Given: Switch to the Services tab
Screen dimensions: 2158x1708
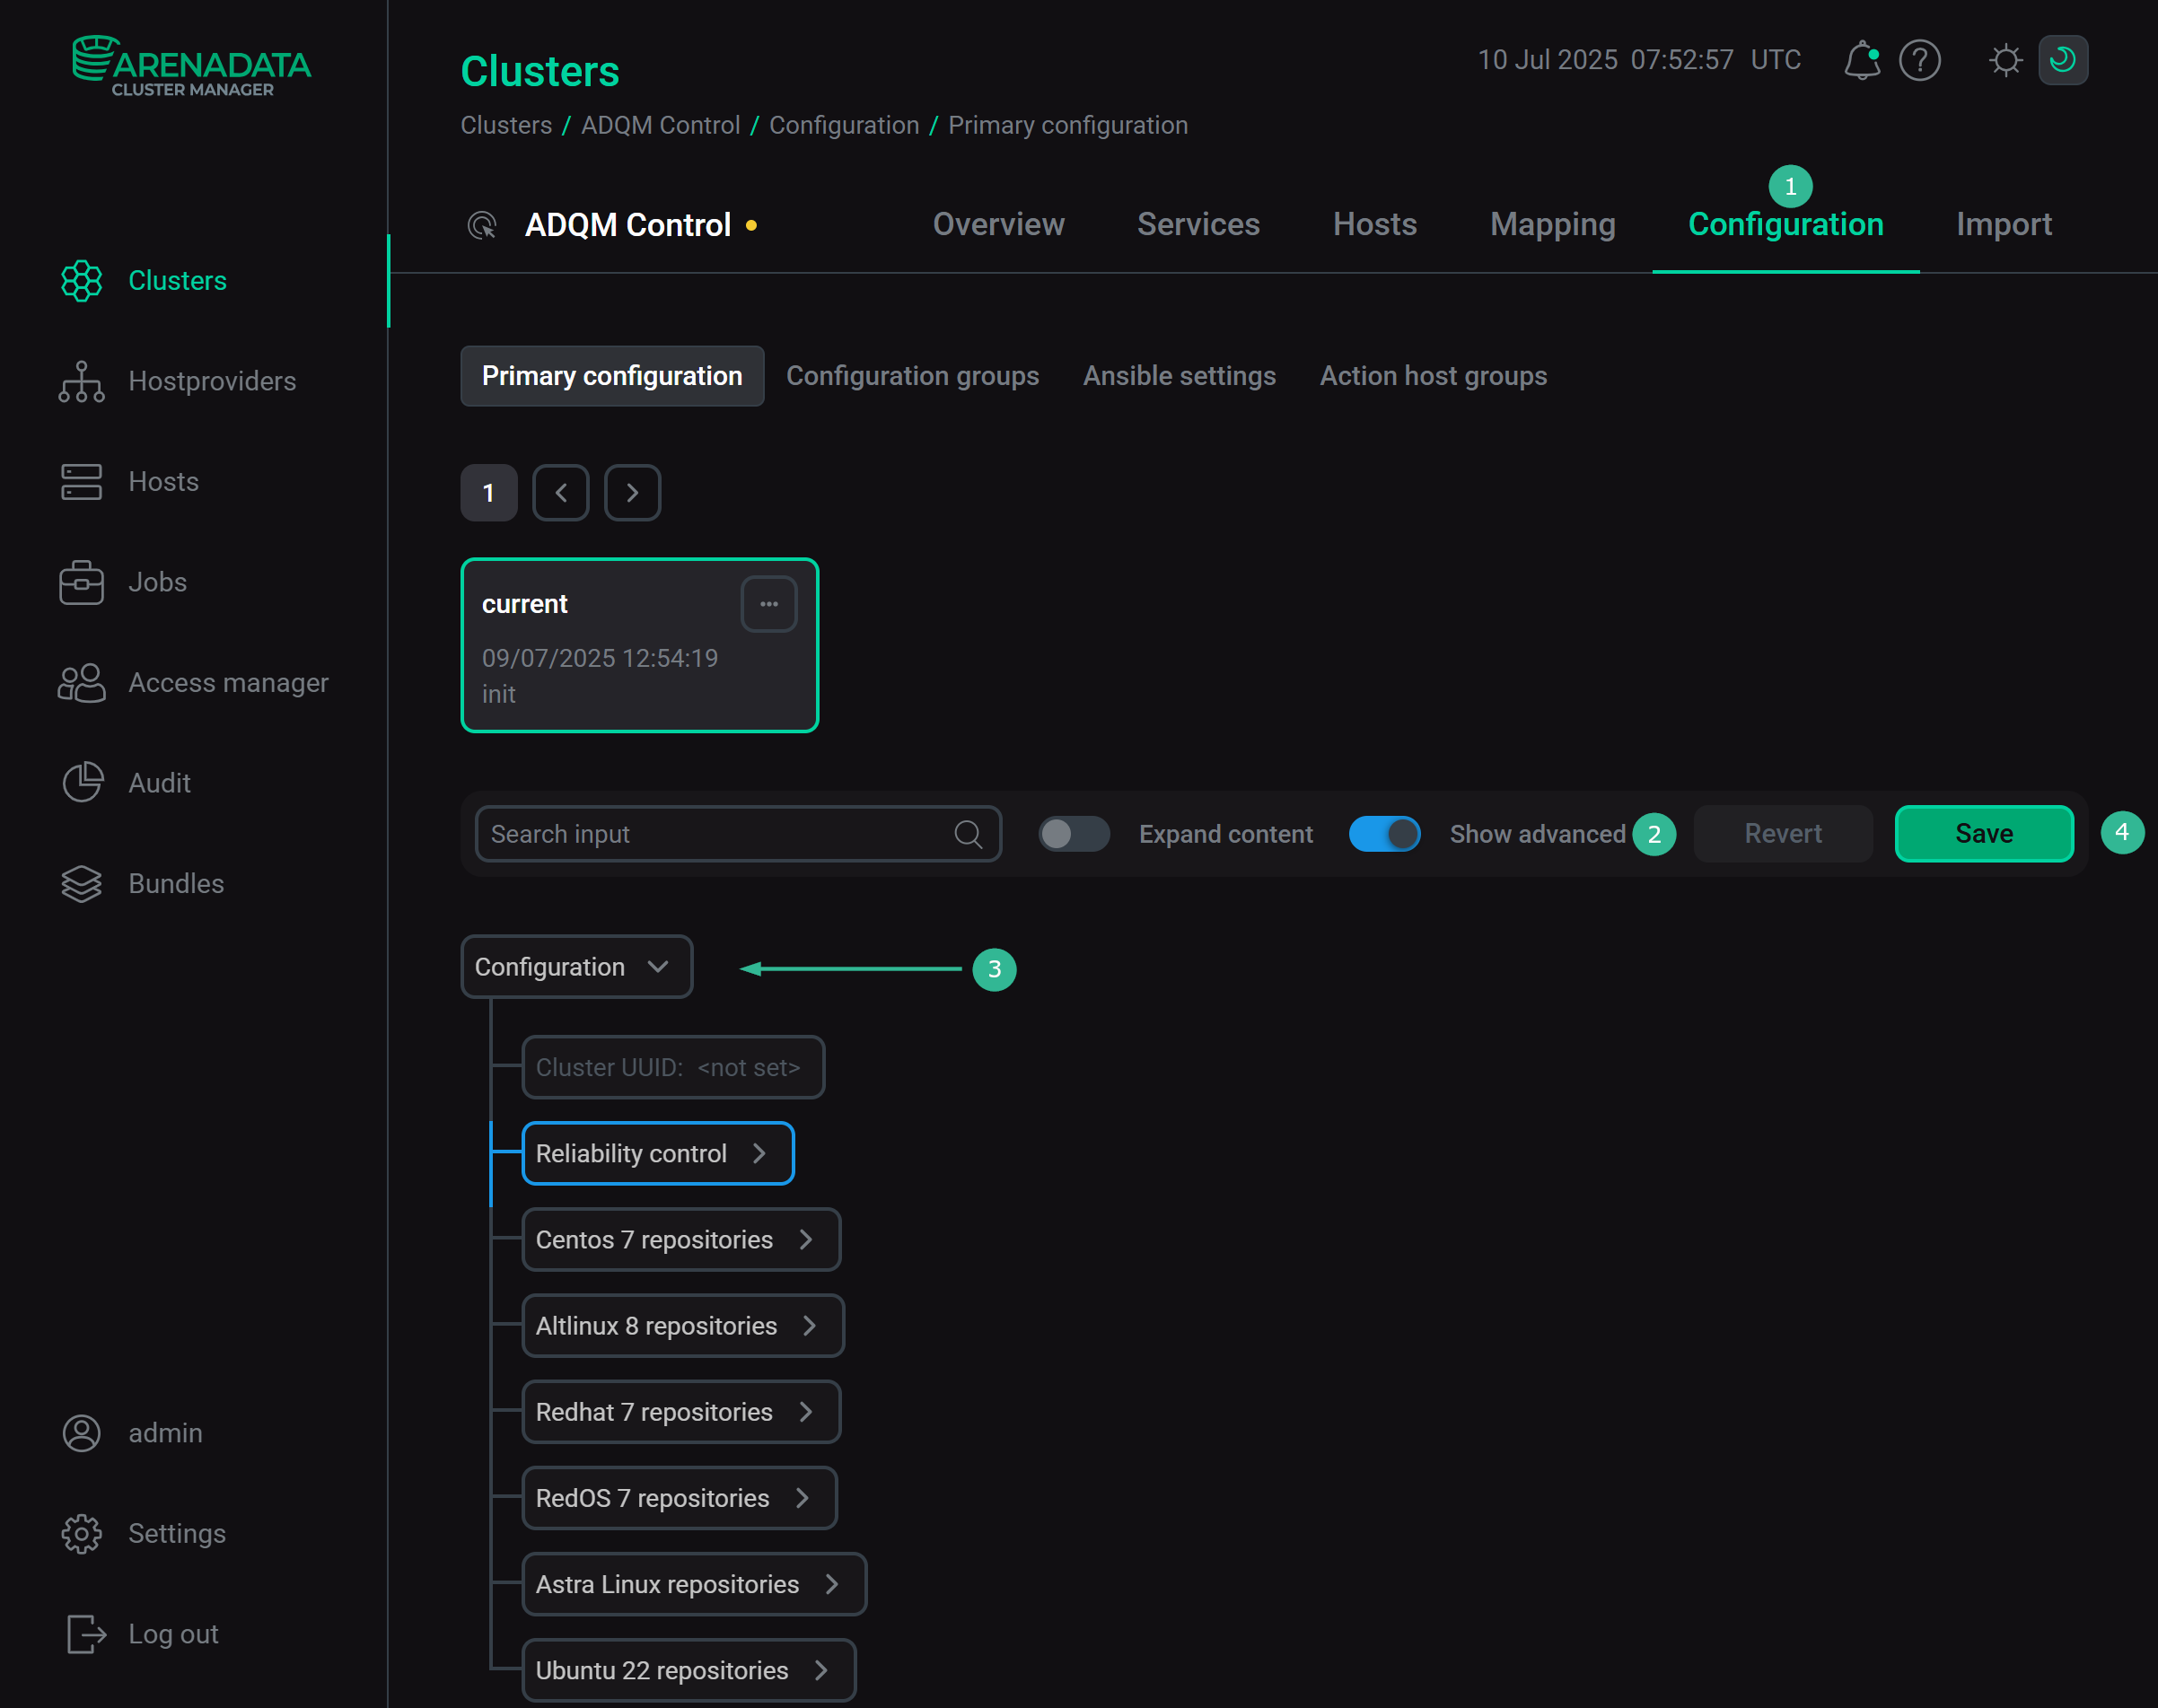Looking at the screenshot, I should [1197, 224].
